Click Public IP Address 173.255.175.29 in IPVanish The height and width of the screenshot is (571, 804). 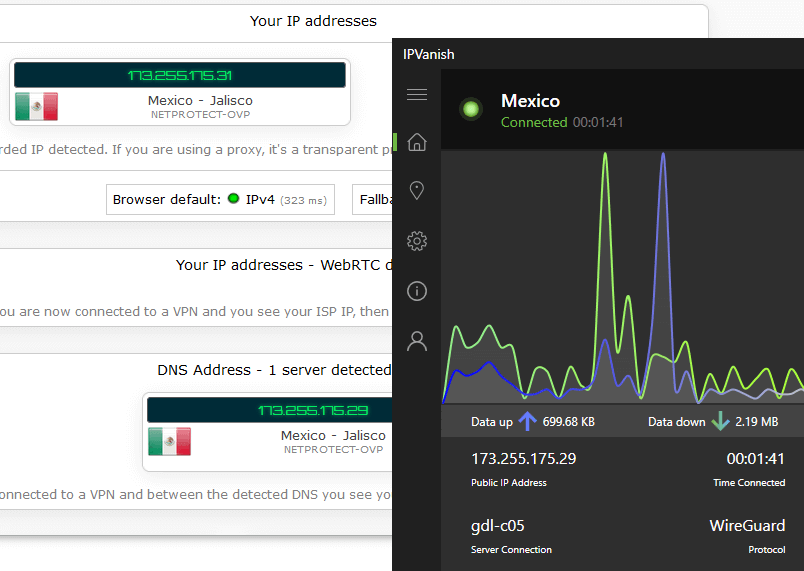(x=524, y=459)
